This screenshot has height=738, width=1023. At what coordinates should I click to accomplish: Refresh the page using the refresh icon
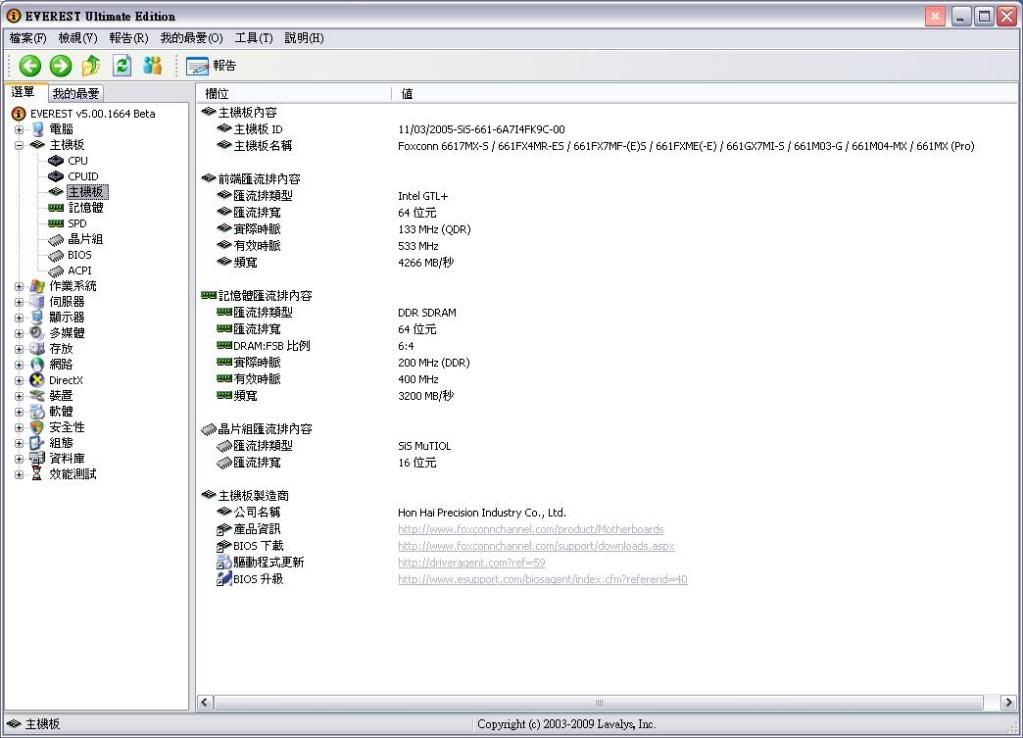122,65
